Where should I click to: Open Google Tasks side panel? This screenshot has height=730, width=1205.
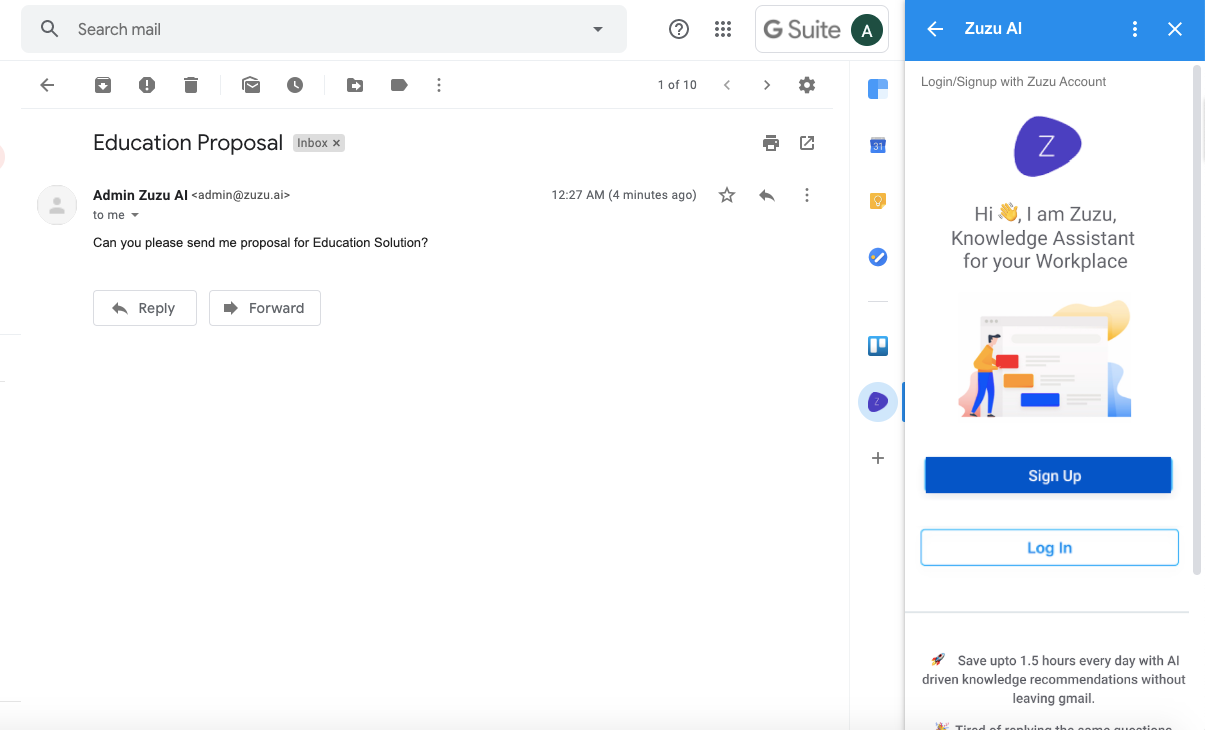878,257
